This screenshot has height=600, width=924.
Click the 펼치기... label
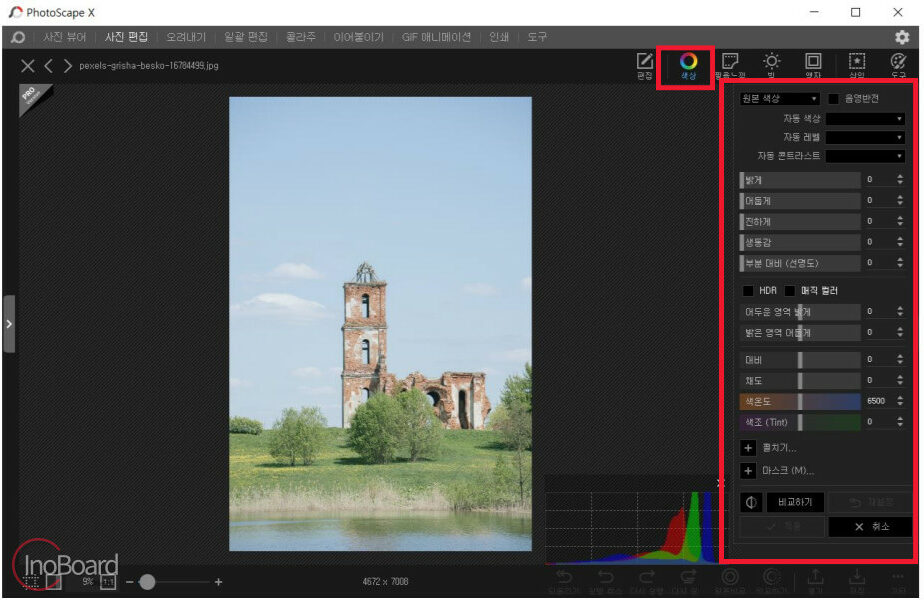779,448
